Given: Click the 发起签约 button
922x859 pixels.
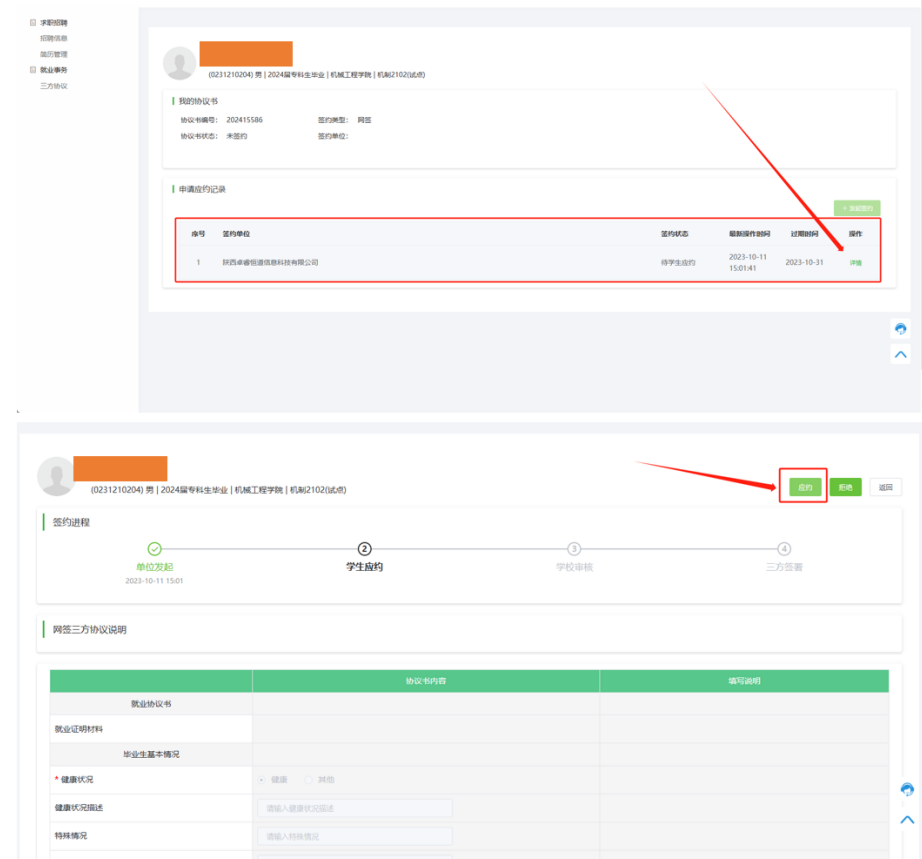Looking at the screenshot, I should coord(857,208).
